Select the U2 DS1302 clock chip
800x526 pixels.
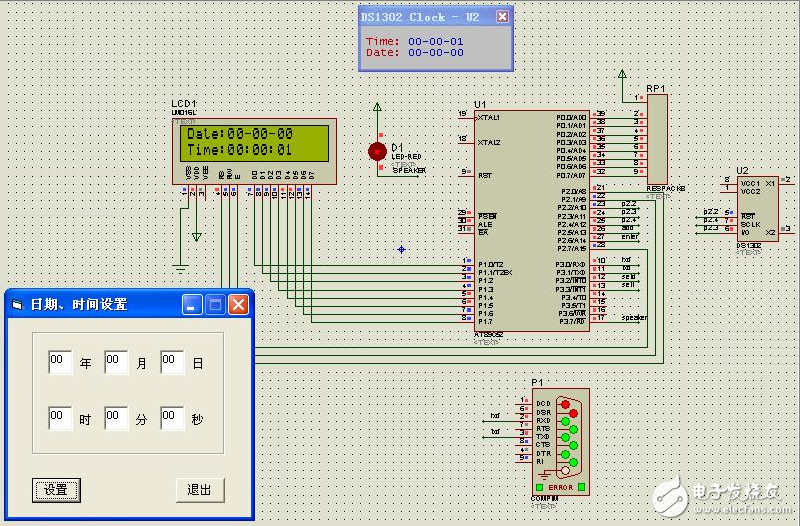[x=756, y=209]
